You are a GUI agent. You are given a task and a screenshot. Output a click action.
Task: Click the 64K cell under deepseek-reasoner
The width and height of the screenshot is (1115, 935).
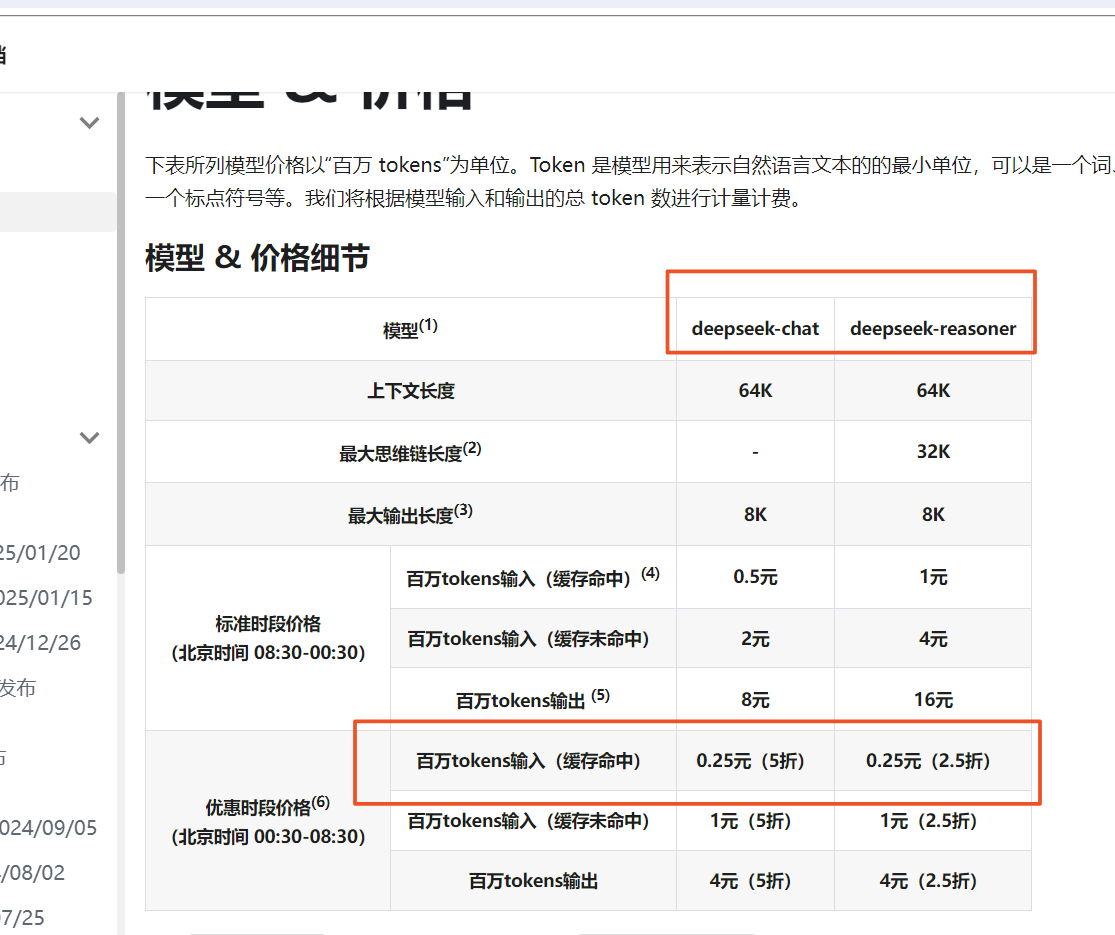pos(933,390)
